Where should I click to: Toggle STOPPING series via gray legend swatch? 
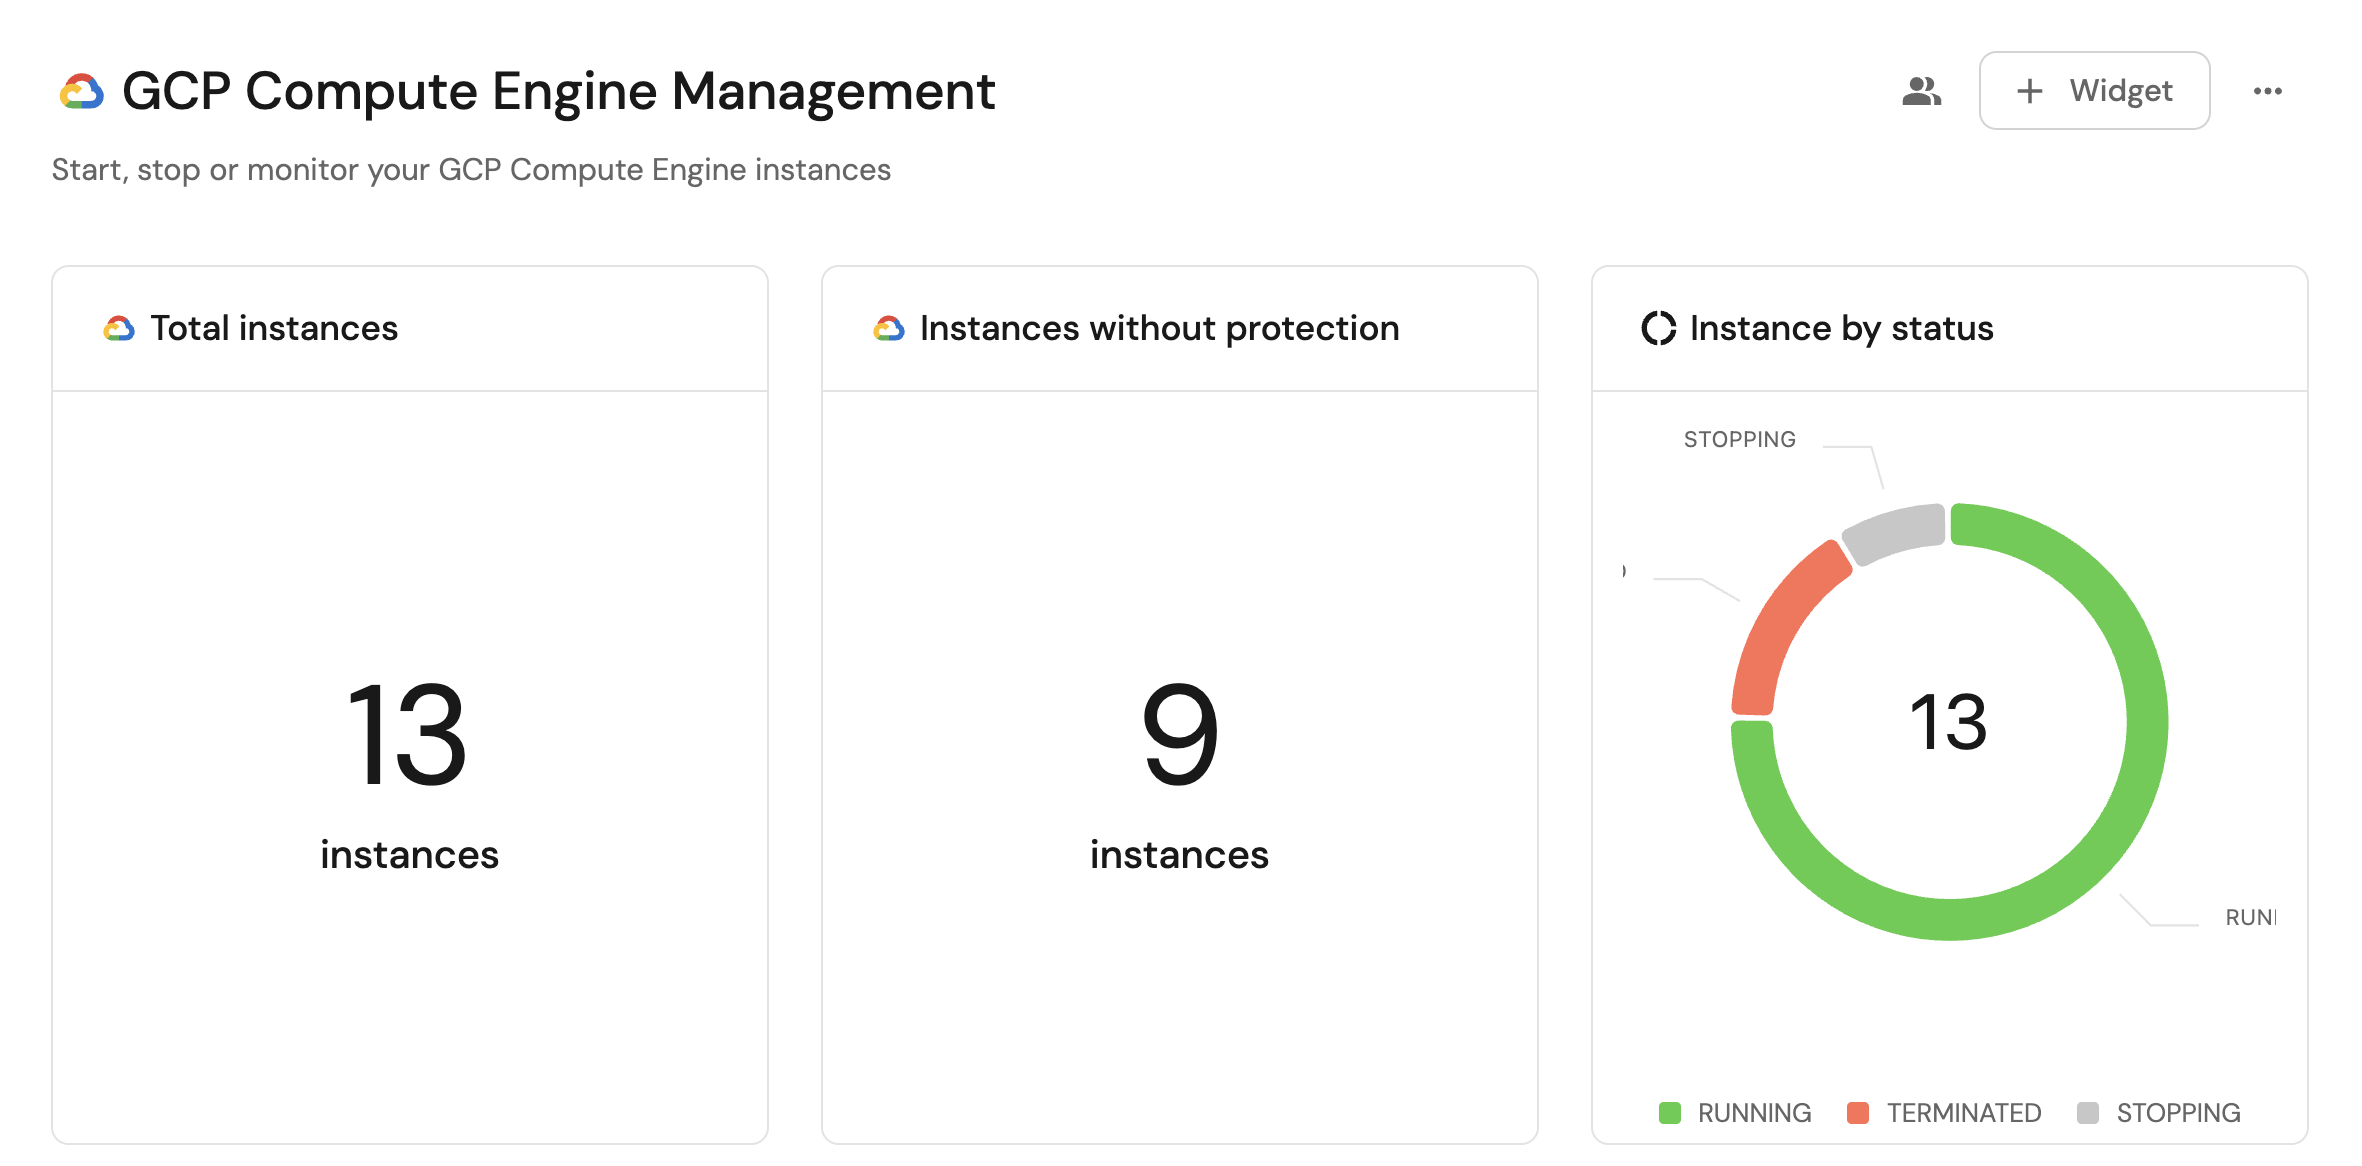[2087, 1113]
